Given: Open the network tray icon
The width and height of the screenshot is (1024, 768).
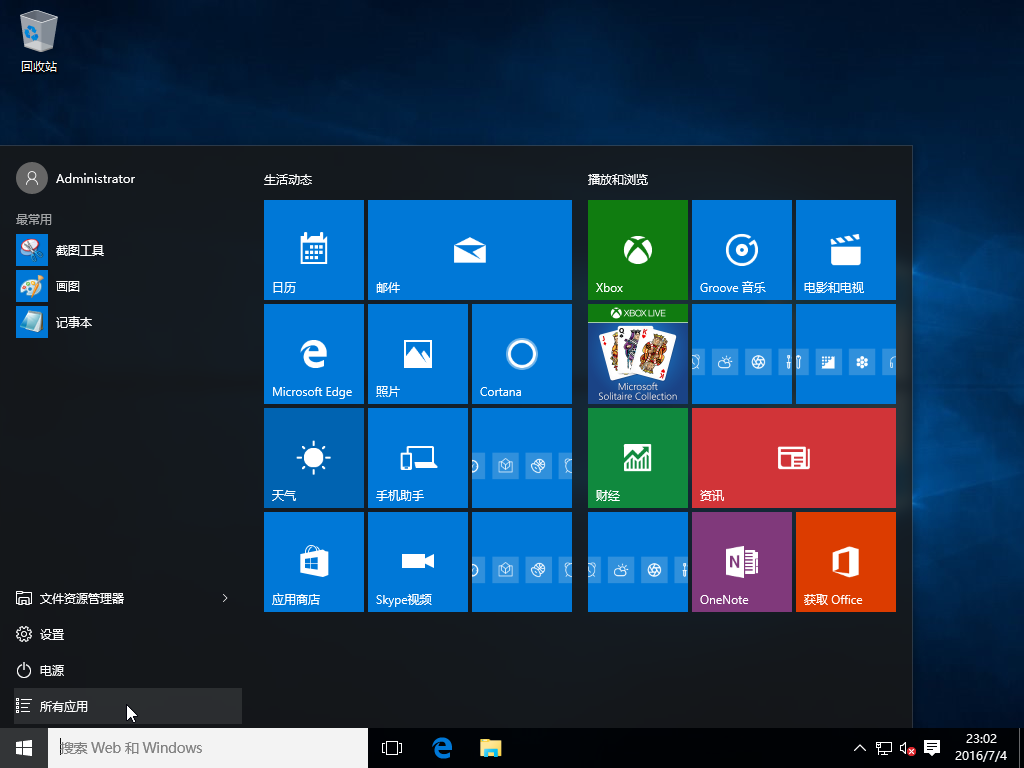Looking at the screenshot, I should pyautogui.click(x=884, y=748).
